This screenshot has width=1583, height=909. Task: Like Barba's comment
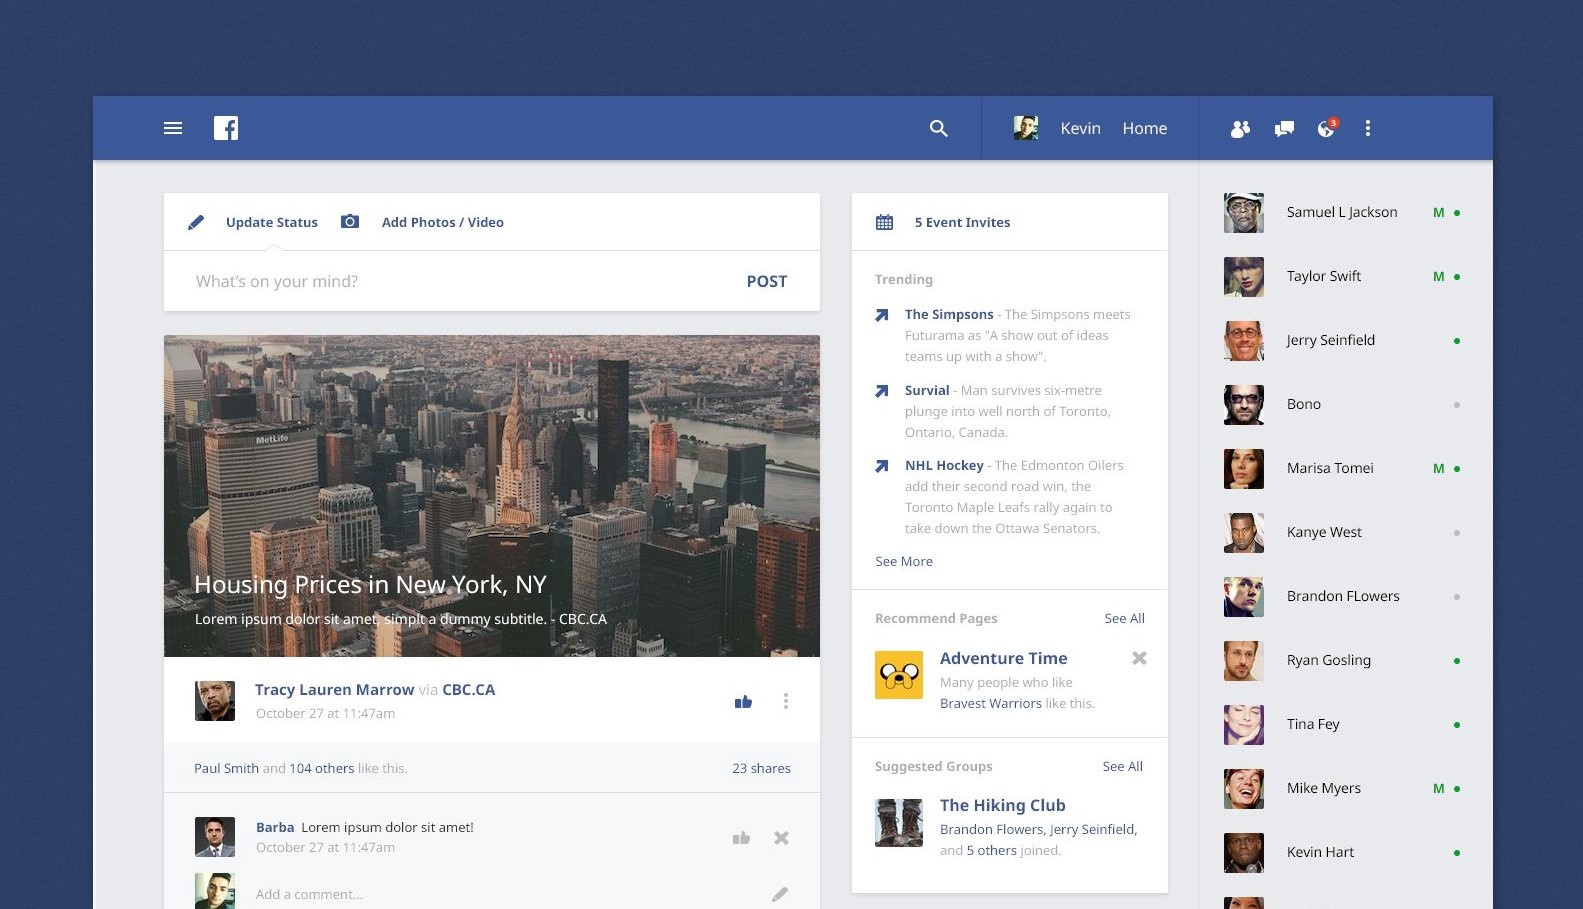point(741,837)
